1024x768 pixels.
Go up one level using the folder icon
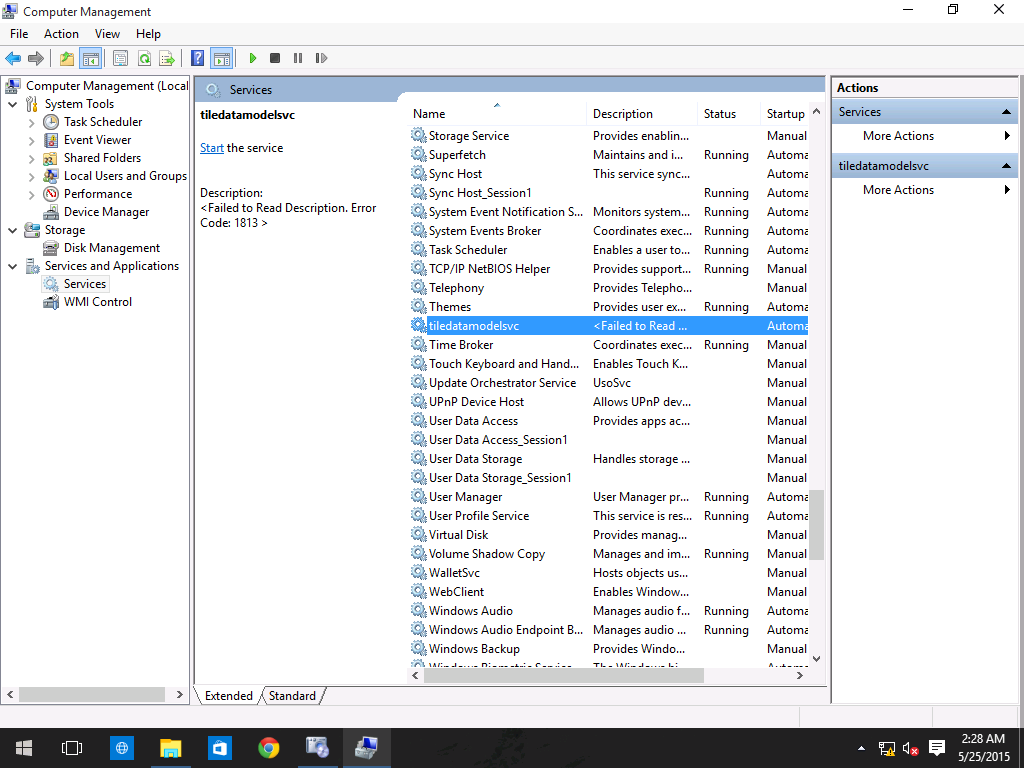[x=67, y=58]
